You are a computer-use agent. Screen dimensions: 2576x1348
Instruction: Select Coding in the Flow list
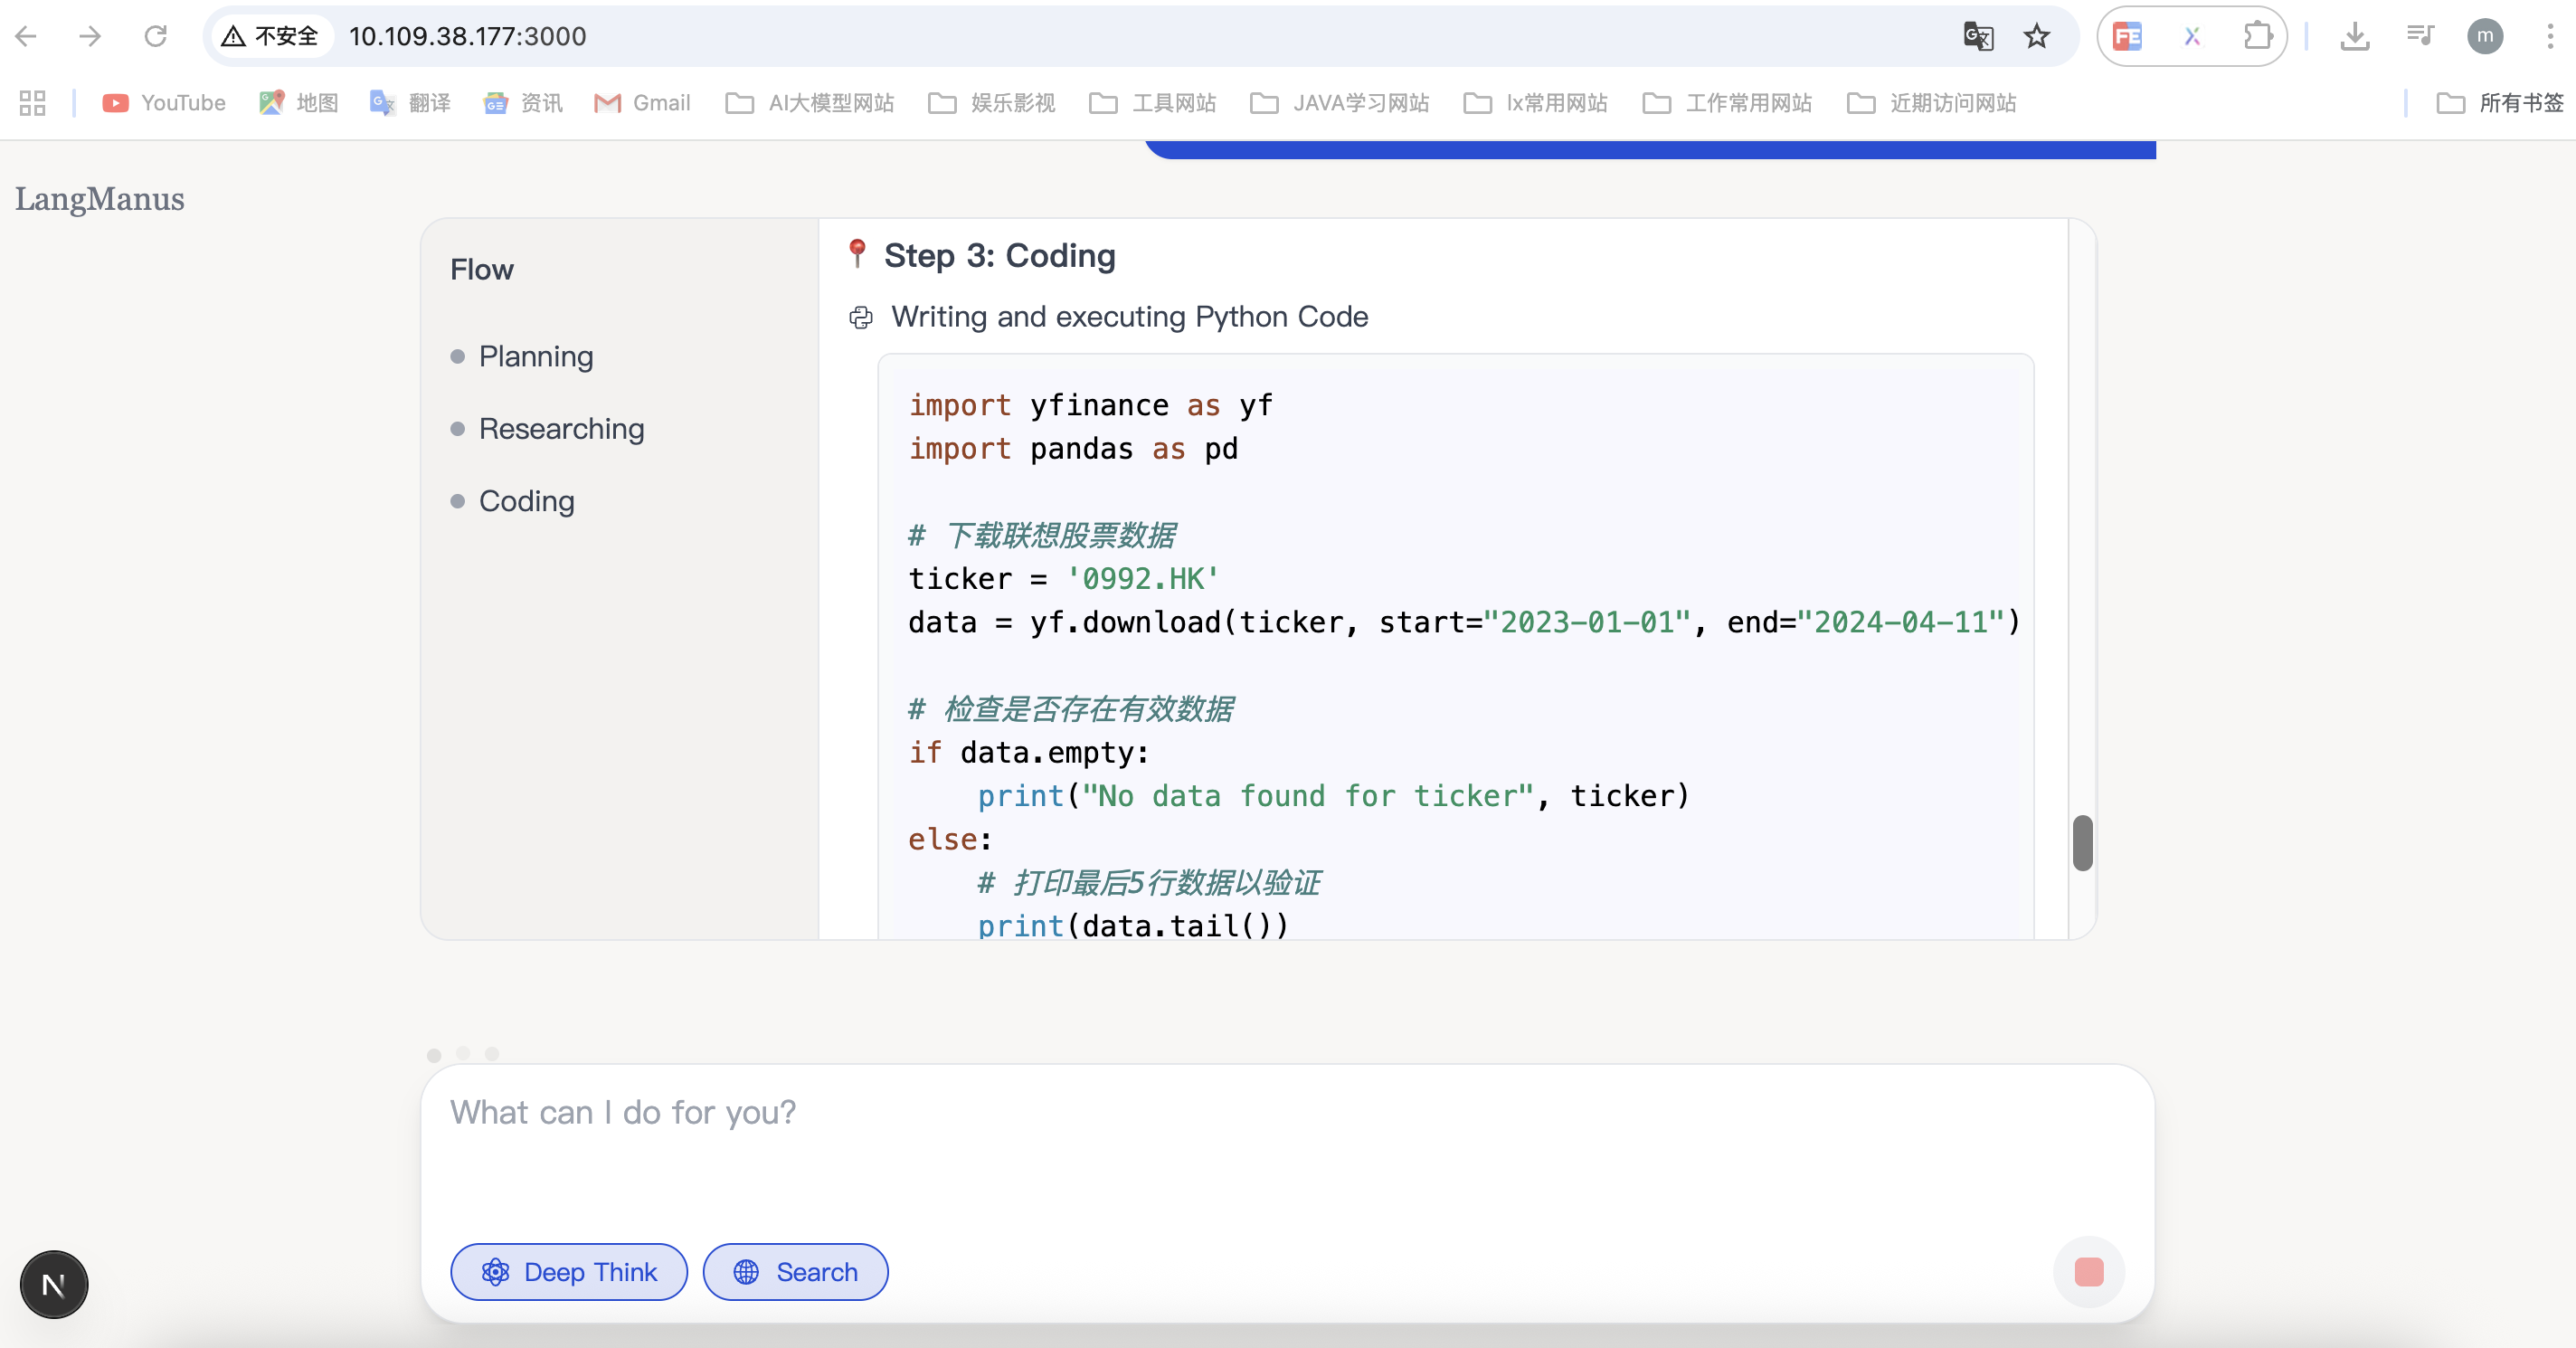coord(526,501)
